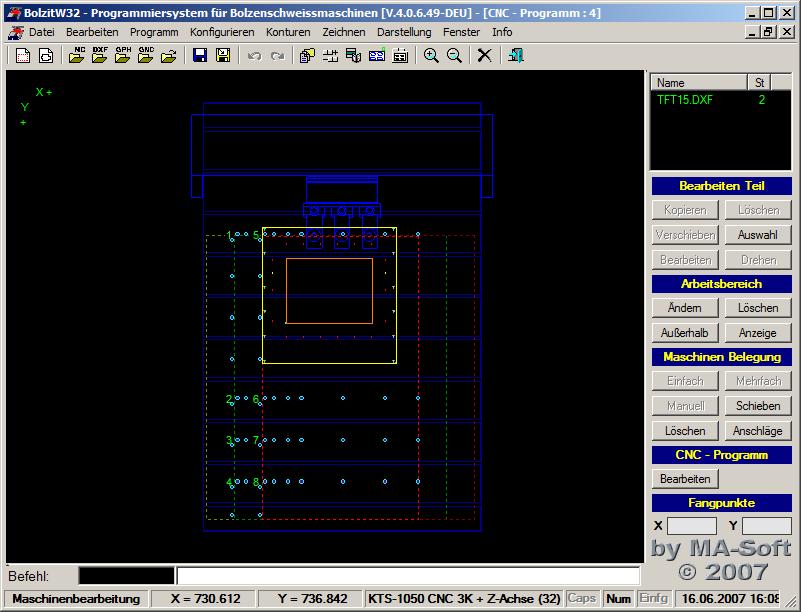
Task: Open the Konfigurieren menu
Action: 222,32
